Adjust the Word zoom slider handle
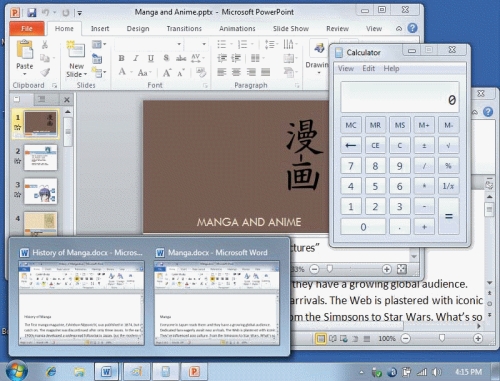 click(x=442, y=338)
